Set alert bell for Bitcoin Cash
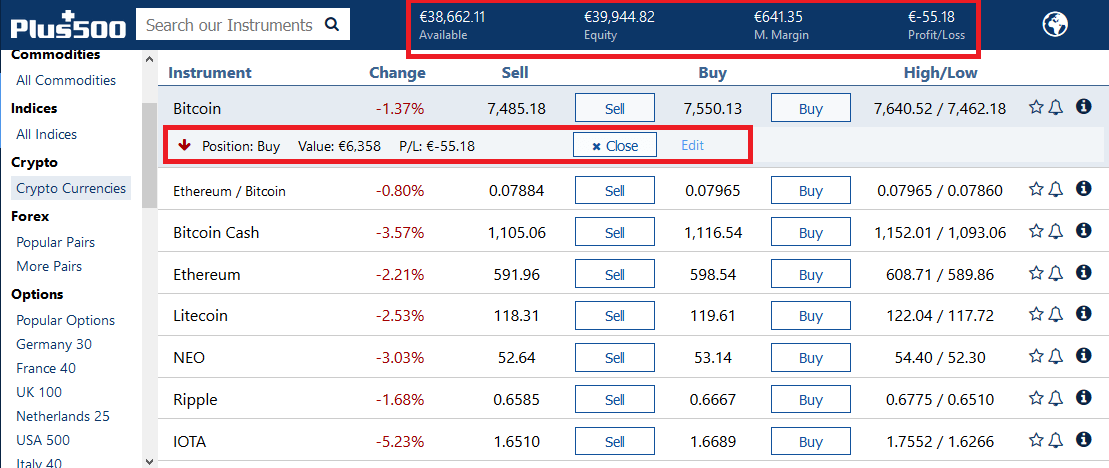The image size is (1109, 468). point(1055,231)
